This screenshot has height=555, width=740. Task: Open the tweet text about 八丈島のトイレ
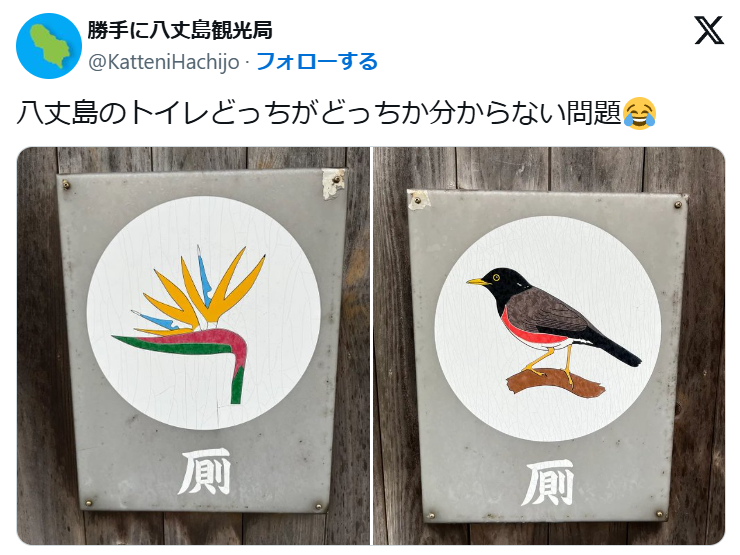319,114
